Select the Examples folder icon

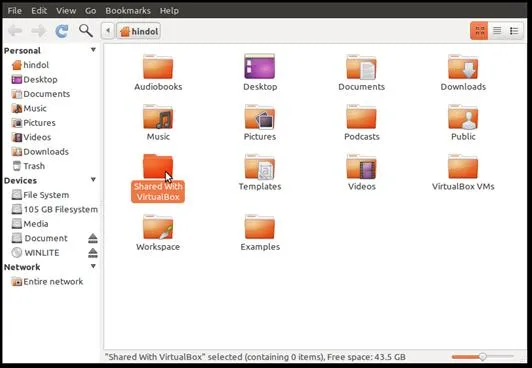(260, 227)
